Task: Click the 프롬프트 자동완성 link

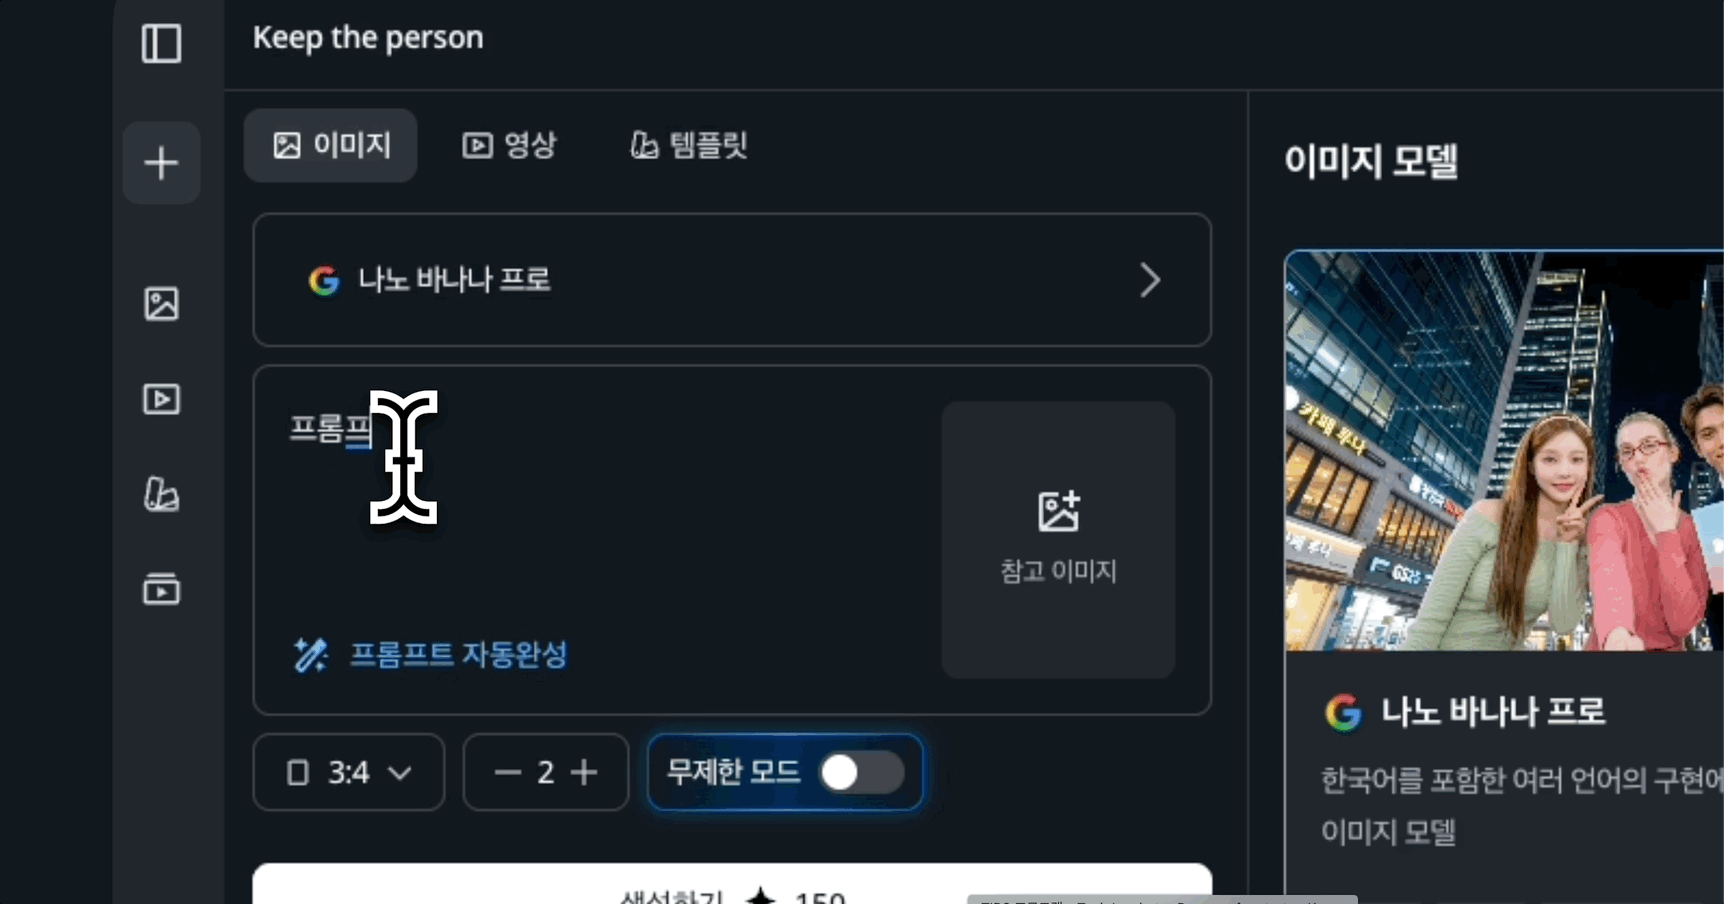Action: [x=458, y=655]
